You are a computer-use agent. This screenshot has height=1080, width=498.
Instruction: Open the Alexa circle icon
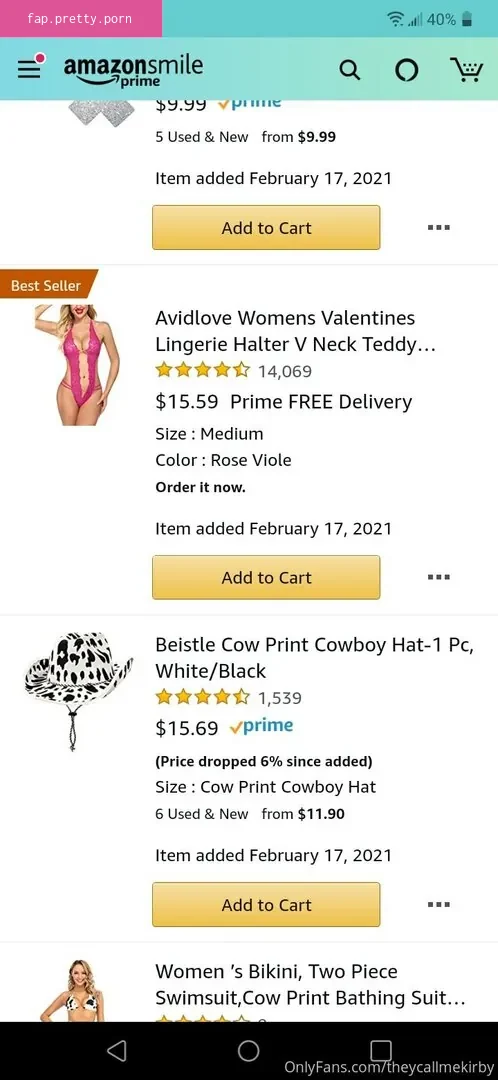point(406,70)
